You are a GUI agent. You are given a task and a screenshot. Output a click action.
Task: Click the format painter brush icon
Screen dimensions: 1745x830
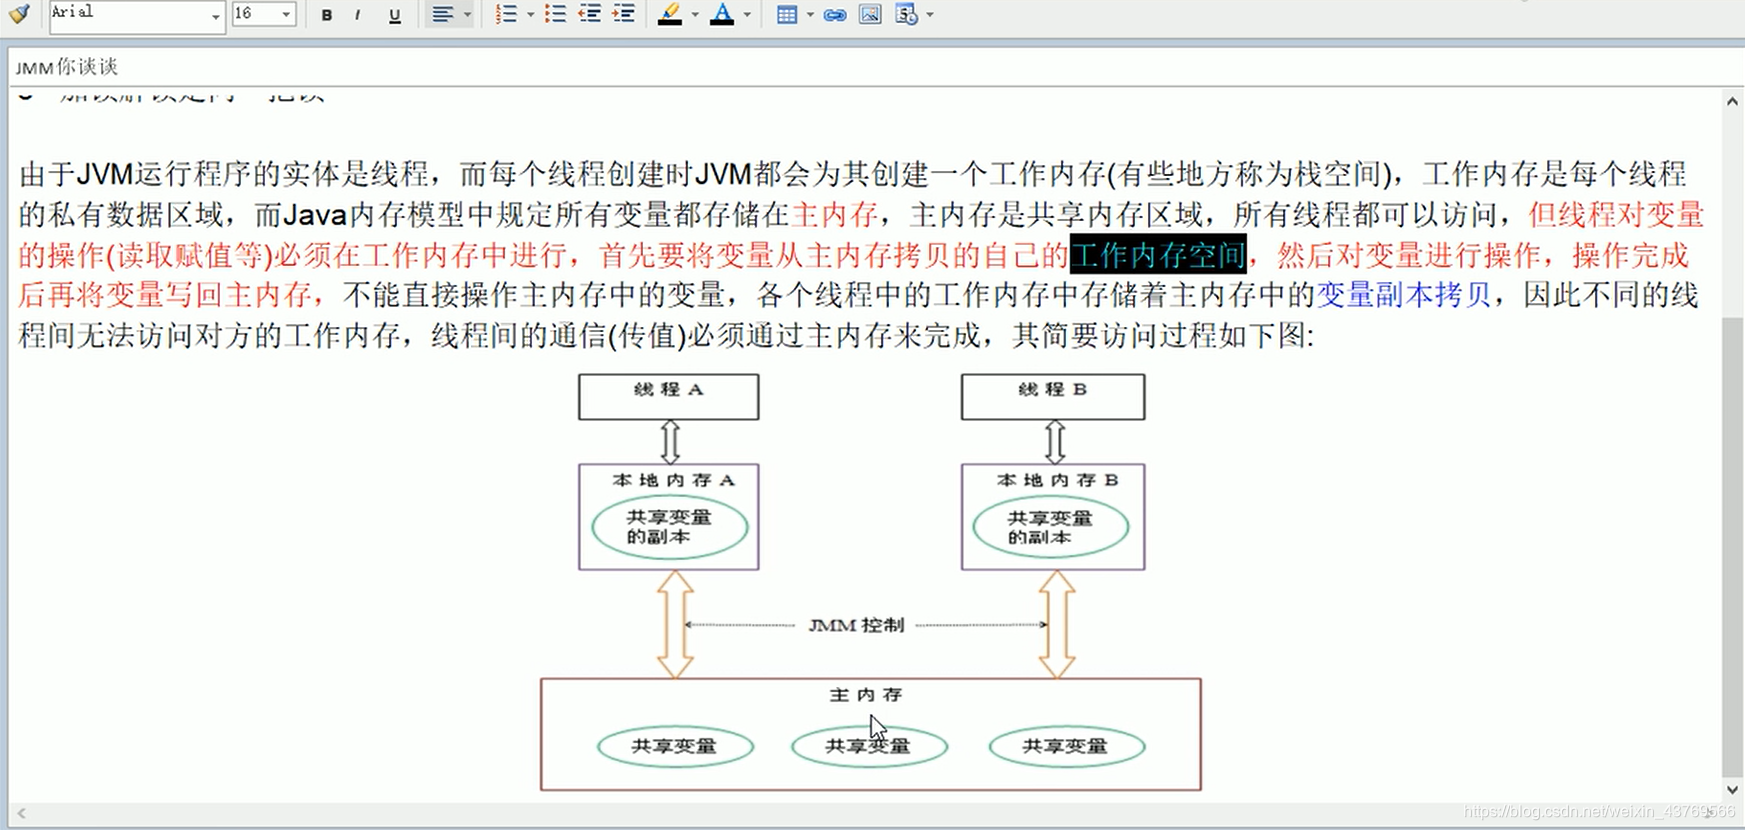pyautogui.click(x=19, y=14)
